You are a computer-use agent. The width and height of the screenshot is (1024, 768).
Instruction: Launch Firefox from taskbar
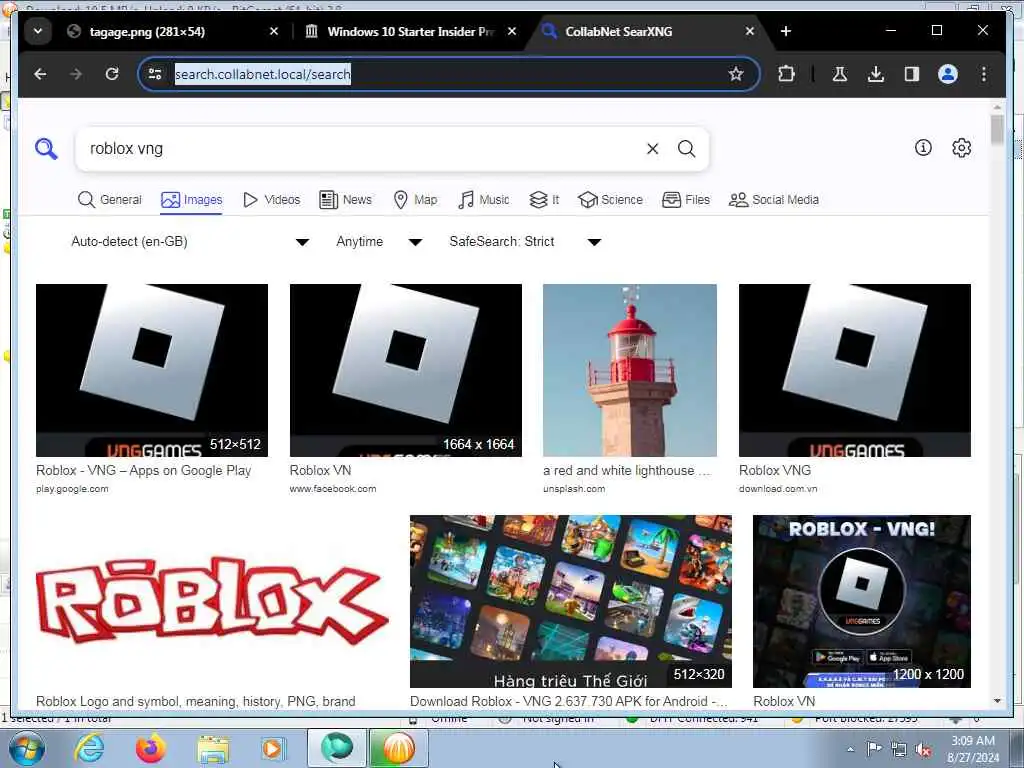point(151,748)
